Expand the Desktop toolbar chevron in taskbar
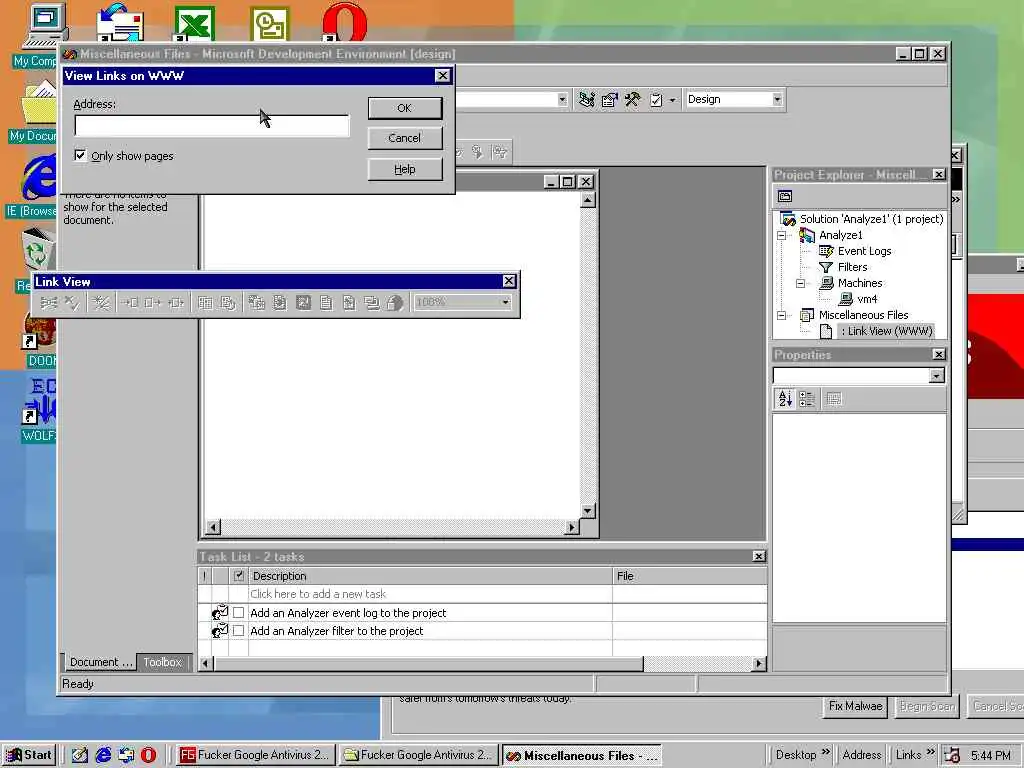This screenshot has height=768, width=1024. 825,752
